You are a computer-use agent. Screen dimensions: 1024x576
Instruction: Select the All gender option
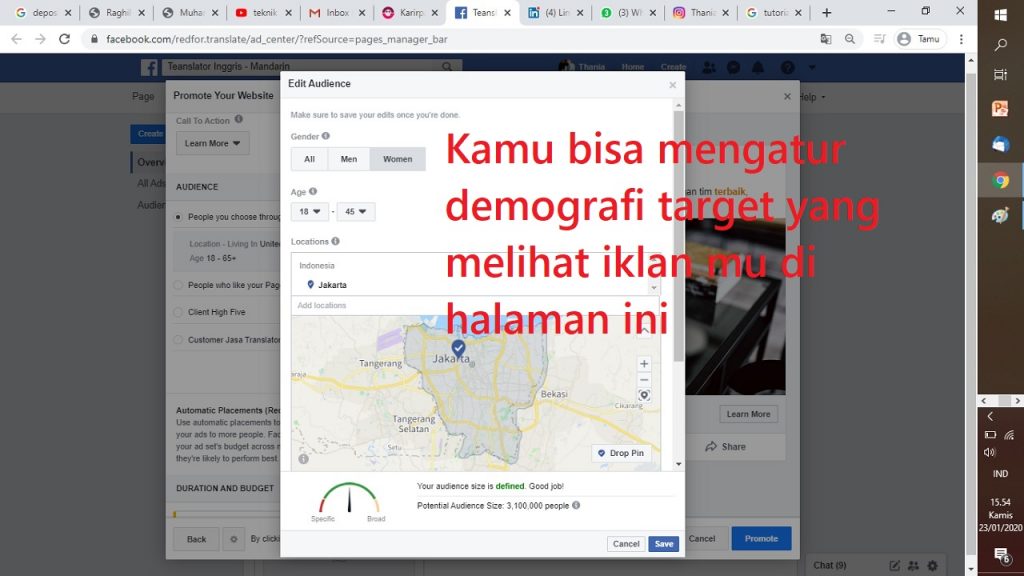point(310,159)
